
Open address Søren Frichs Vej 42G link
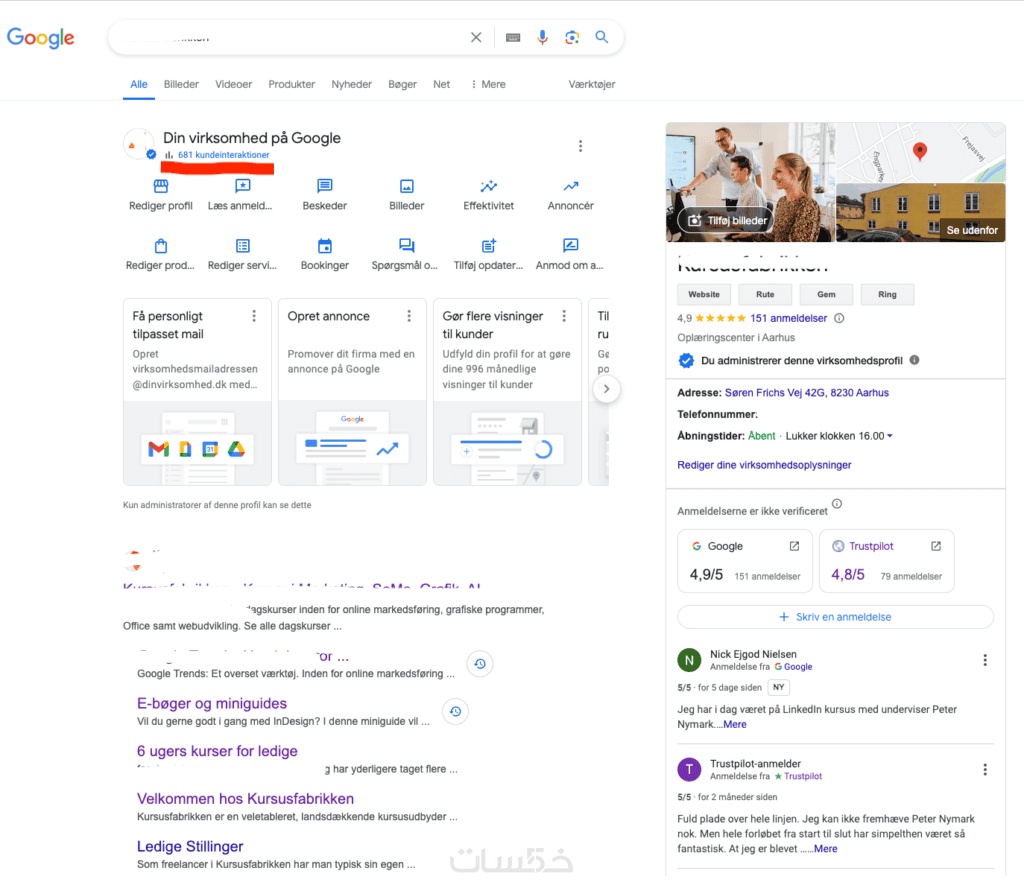tap(807, 393)
